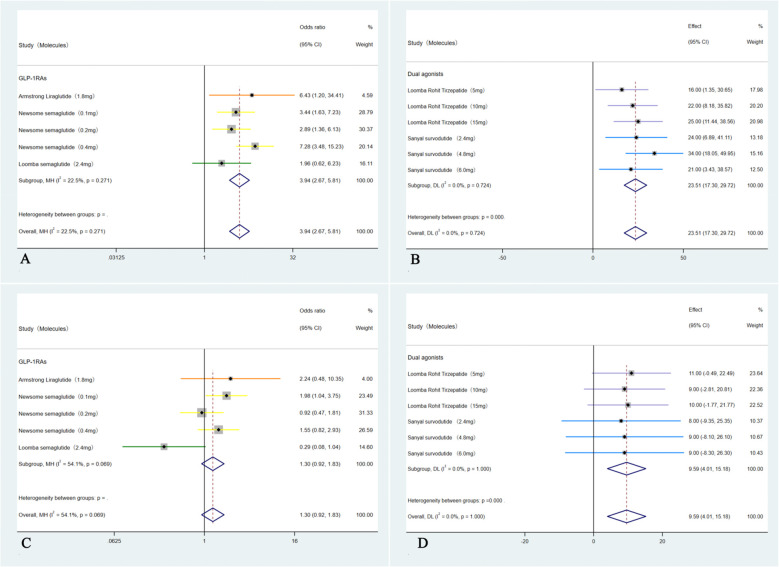Click Loomba Rohit Tirzepatide (15mg) label in panel D
779x567 pixels.
448,406
